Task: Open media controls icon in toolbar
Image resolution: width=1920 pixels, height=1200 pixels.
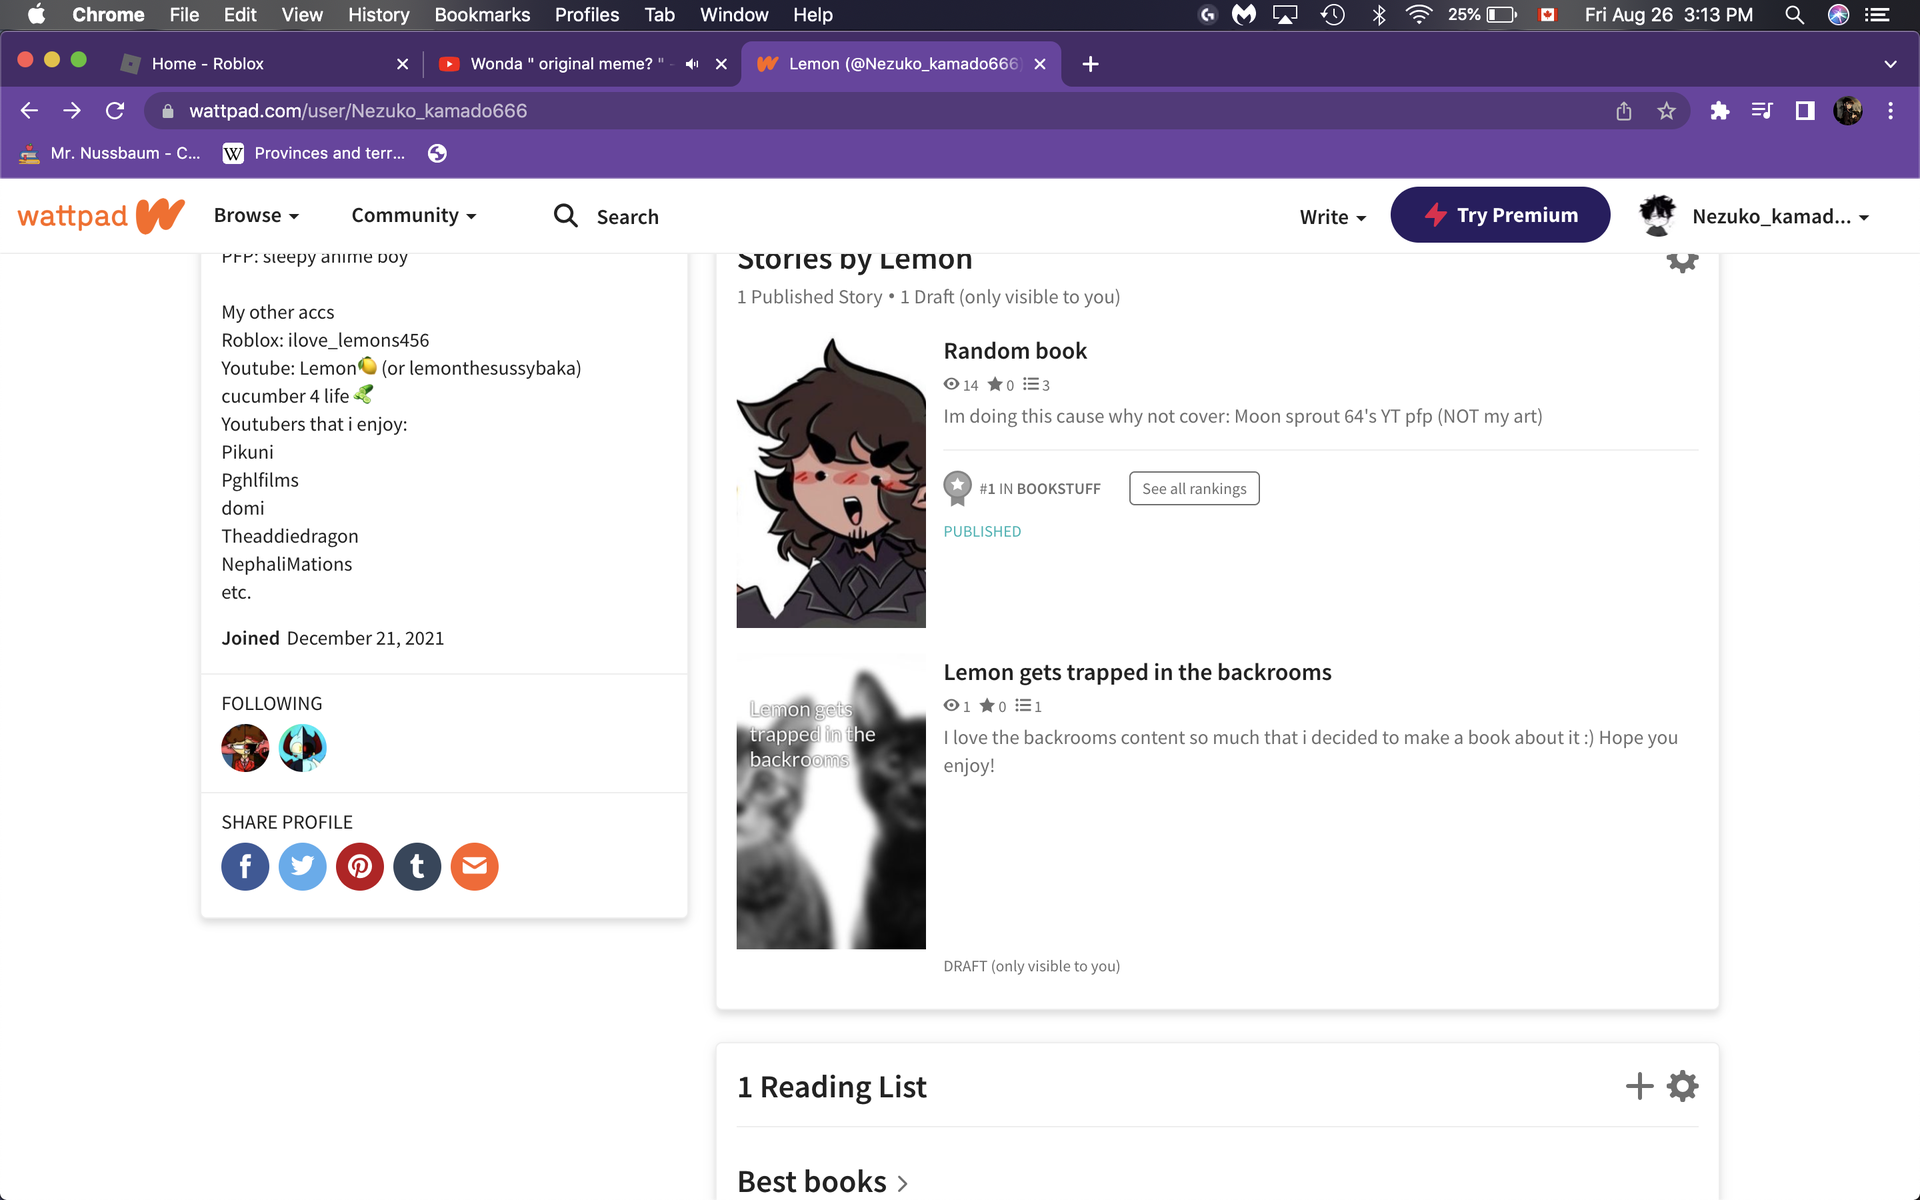Action: coord(1762,111)
